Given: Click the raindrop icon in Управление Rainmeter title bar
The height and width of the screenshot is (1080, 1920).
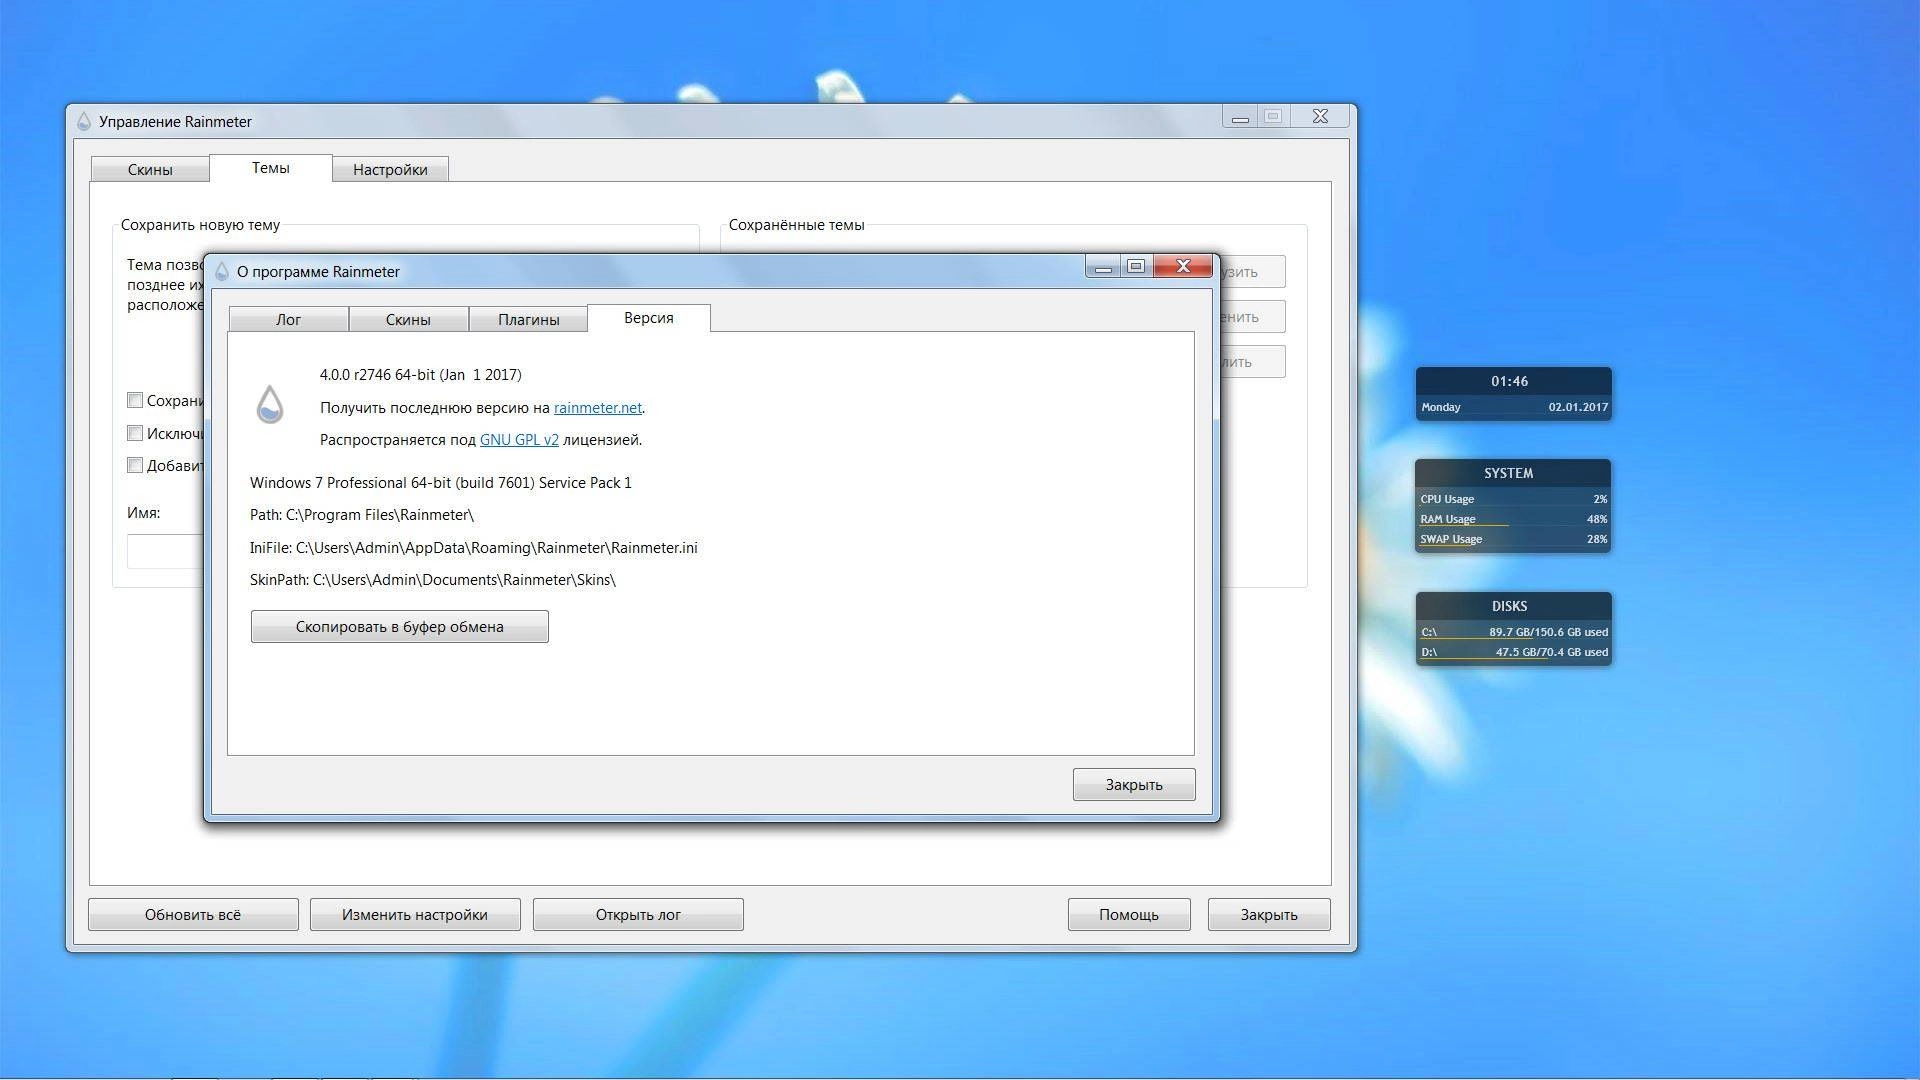Looking at the screenshot, I should pyautogui.click(x=84, y=121).
